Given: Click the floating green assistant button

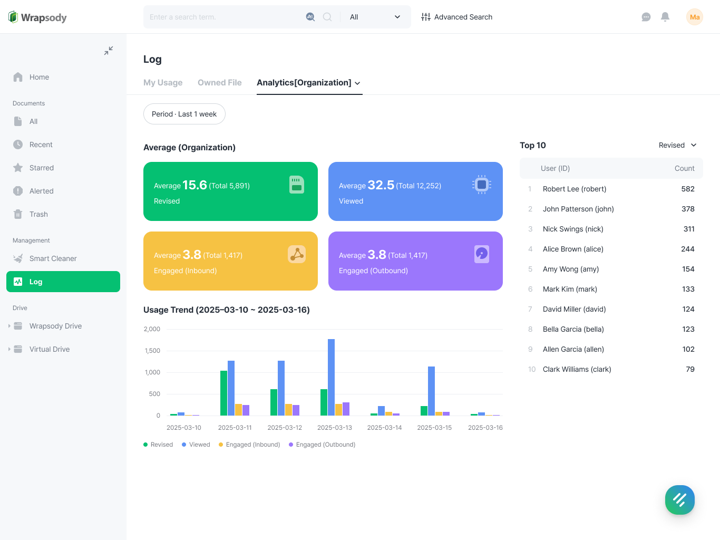Looking at the screenshot, I should tap(679, 500).
